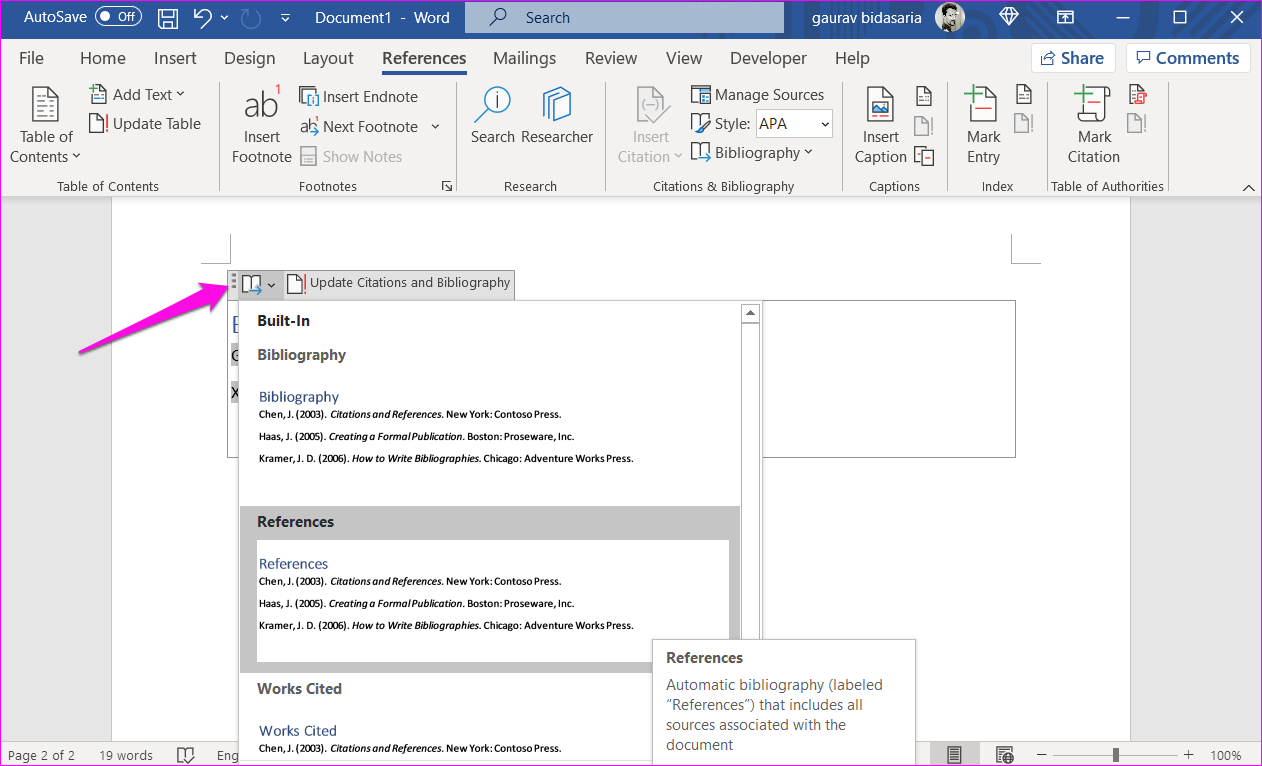This screenshot has height=766, width=1262.
Task: Open the 100% zoom level dialog
Action: pos(1226,755)
